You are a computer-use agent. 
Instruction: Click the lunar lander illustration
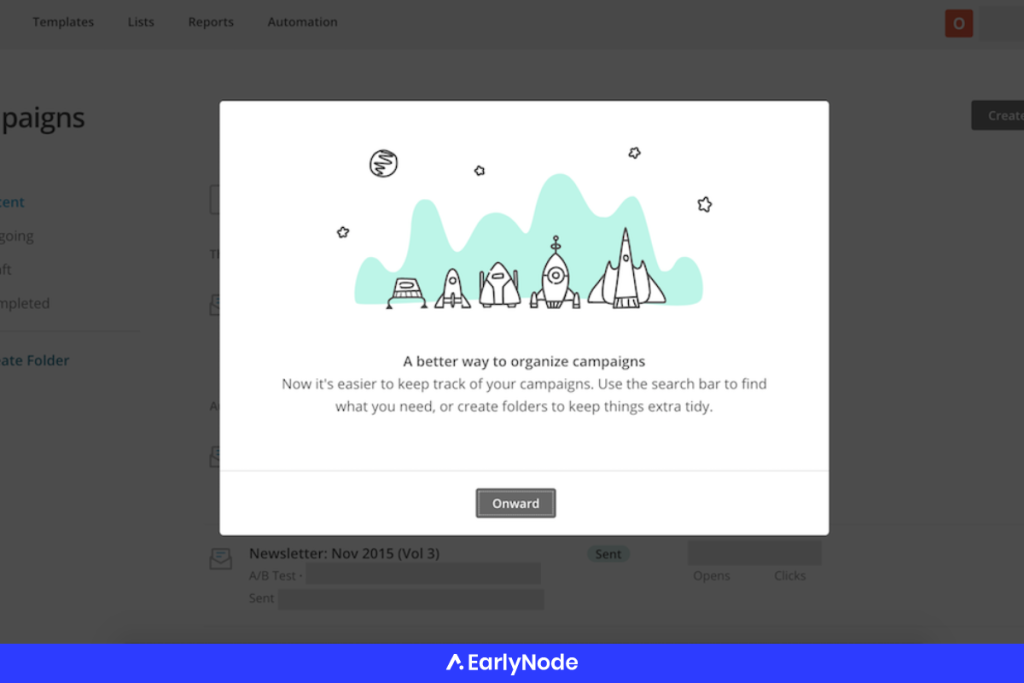pos(407,293)
